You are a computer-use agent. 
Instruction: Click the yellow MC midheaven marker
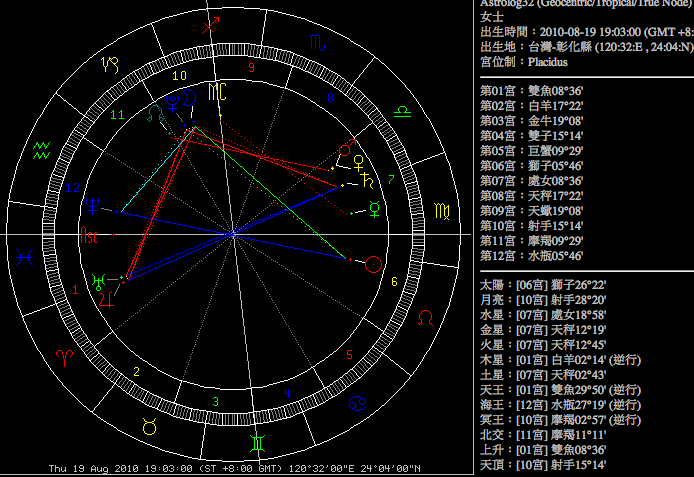click(217, 91)
